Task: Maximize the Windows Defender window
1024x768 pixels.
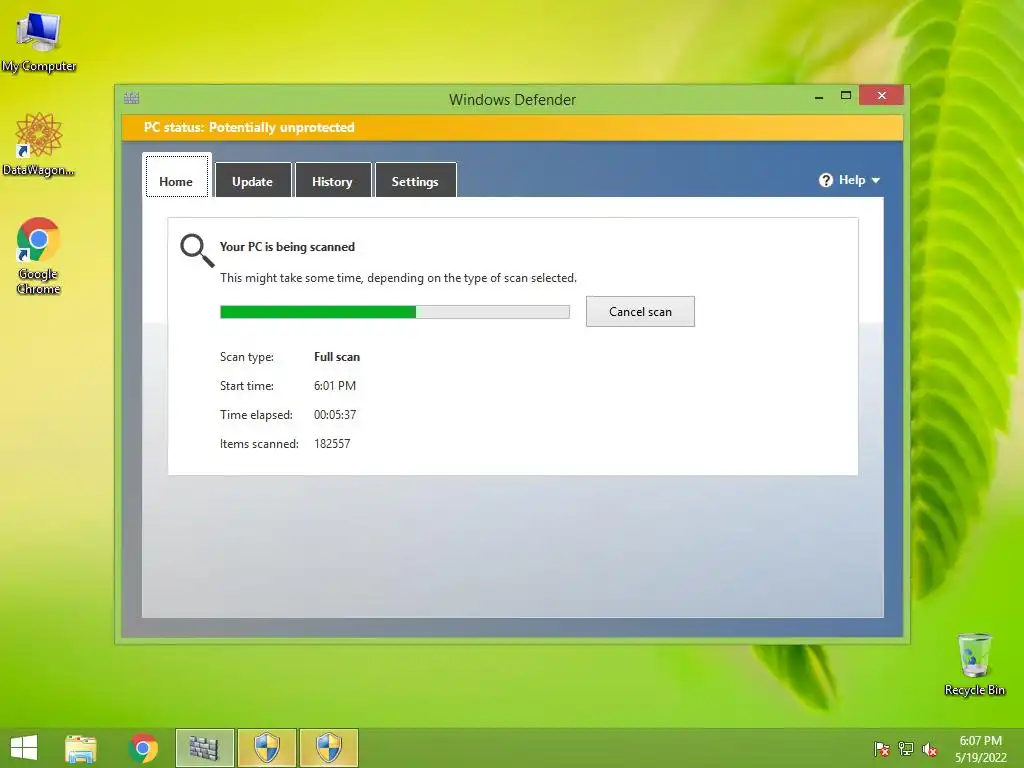Action: pos(846,96)
